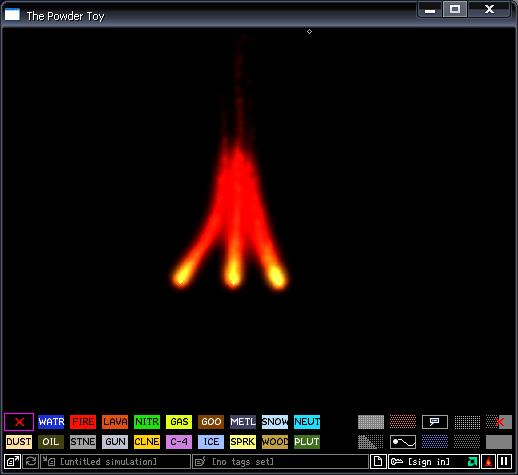This screenshot has height=475, width=518.
Task: Click the open simulation browser icon
Action: click(13, 462)
